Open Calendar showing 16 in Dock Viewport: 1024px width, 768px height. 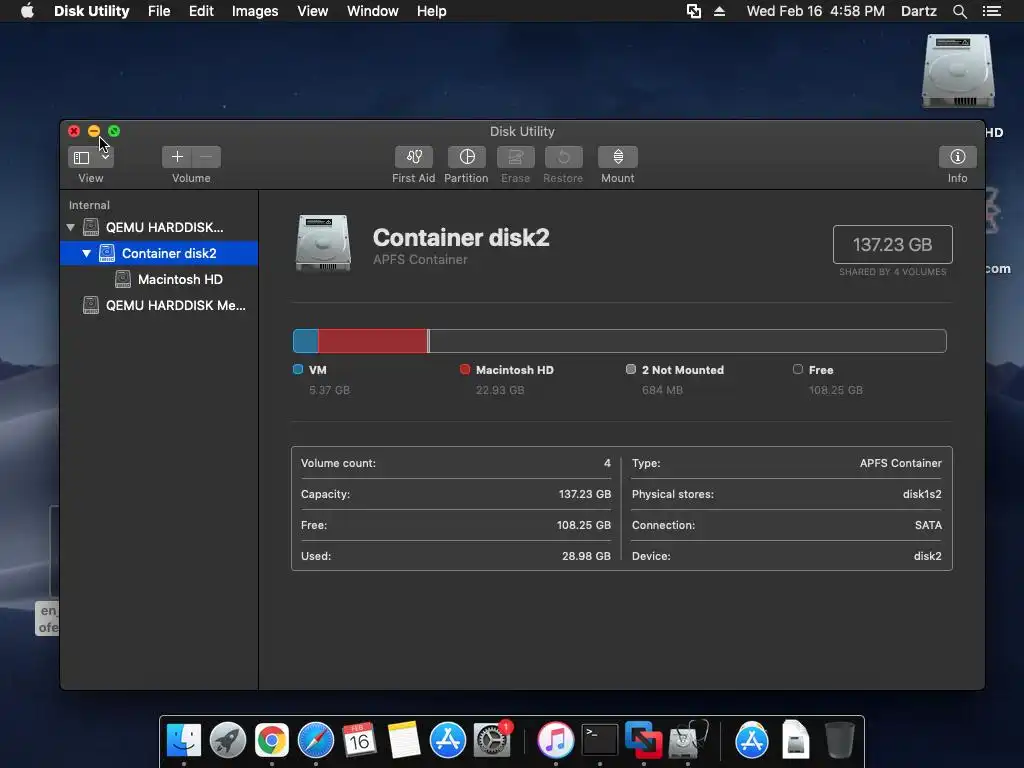[x=359, y=740]
